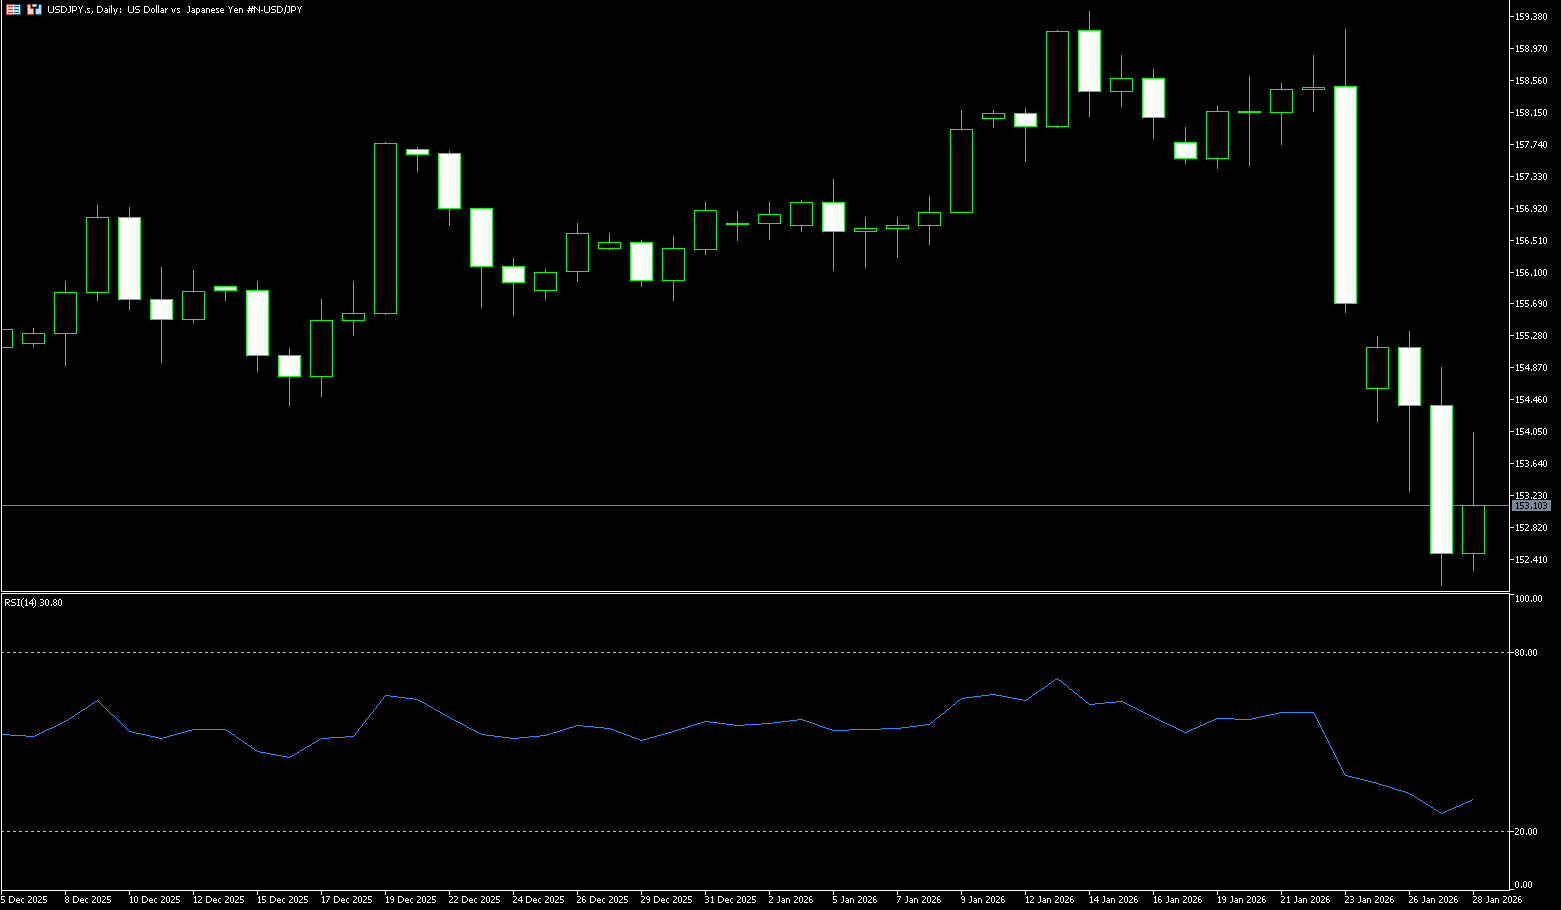Image resolution: width=1561 pixels, height=910 pixels.
Task: Click the bar chart panel icon
Action: 34,9
